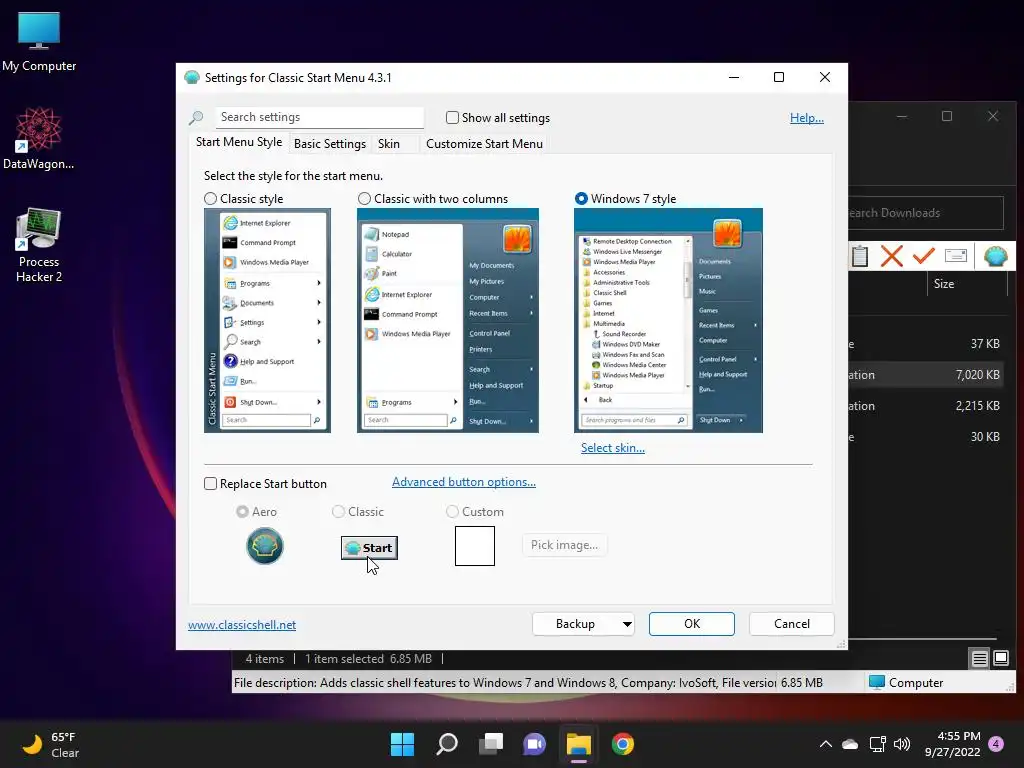Image resolution: width=1024 pixels, height=768 pixels.
Task: Open network status tray icon
Action: pos(878,744)
